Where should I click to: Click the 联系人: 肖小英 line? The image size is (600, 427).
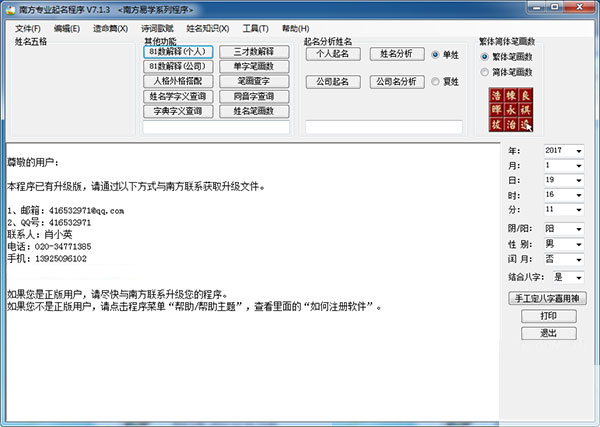point(39,234)
